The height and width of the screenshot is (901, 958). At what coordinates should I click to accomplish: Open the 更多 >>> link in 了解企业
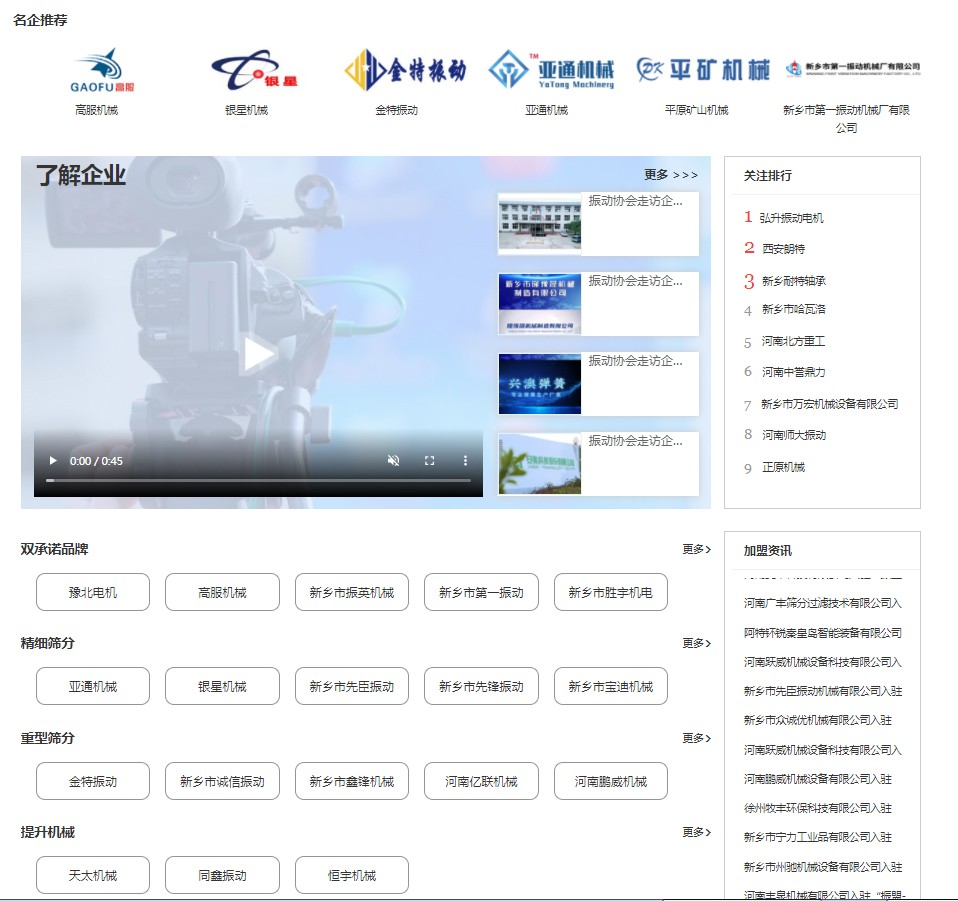pyautogui.click(x=671, y=175)
